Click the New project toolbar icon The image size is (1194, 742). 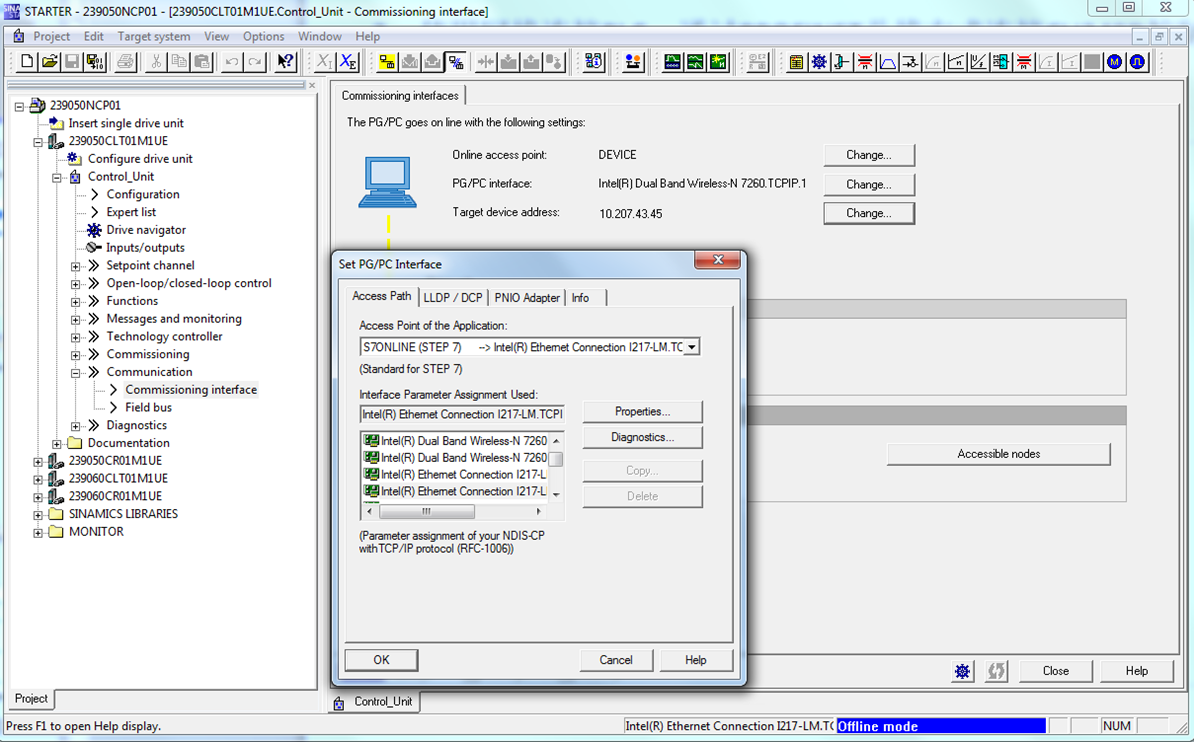pyautogui.click(x=27, y=62)
